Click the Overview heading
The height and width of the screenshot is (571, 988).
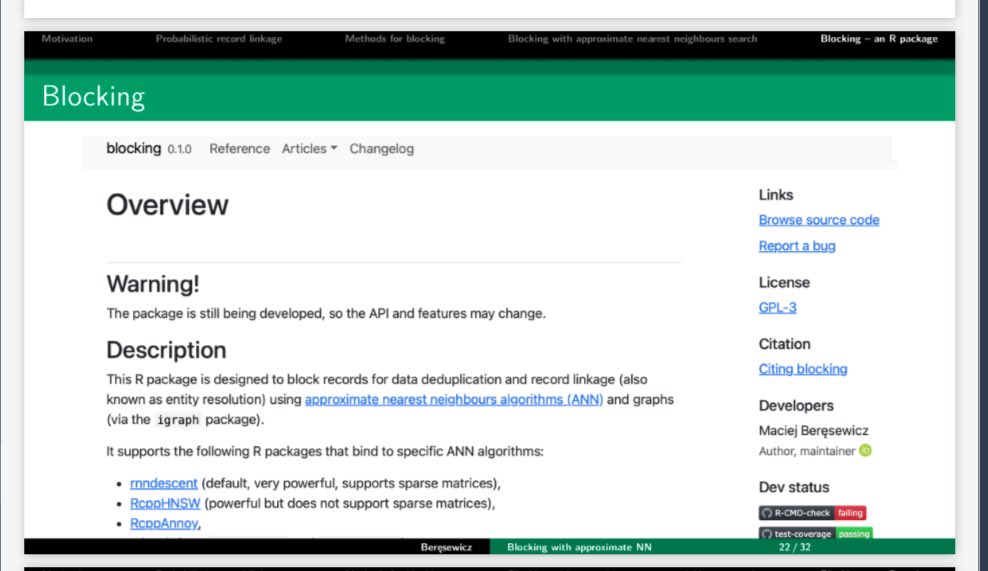[x=167, y=205]
